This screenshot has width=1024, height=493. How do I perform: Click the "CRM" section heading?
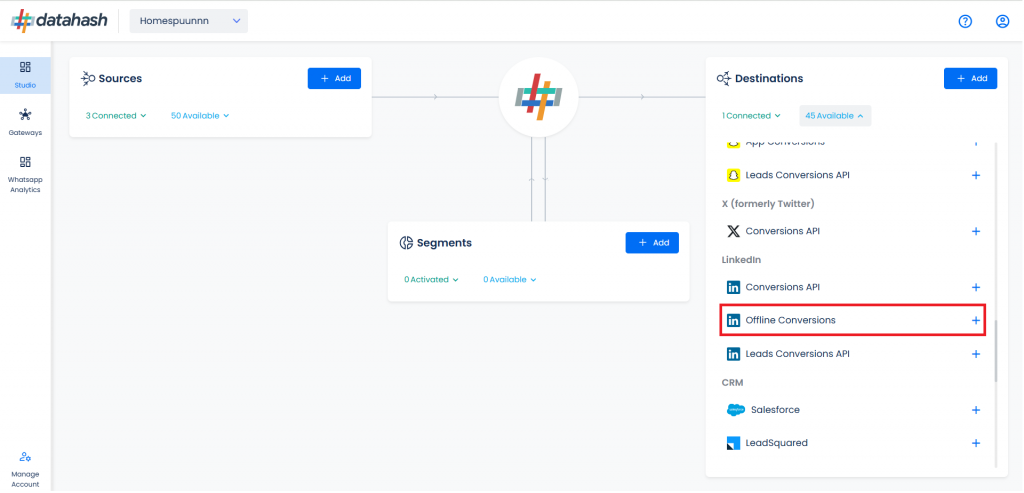pyautogui.click(x=732, y=382)
